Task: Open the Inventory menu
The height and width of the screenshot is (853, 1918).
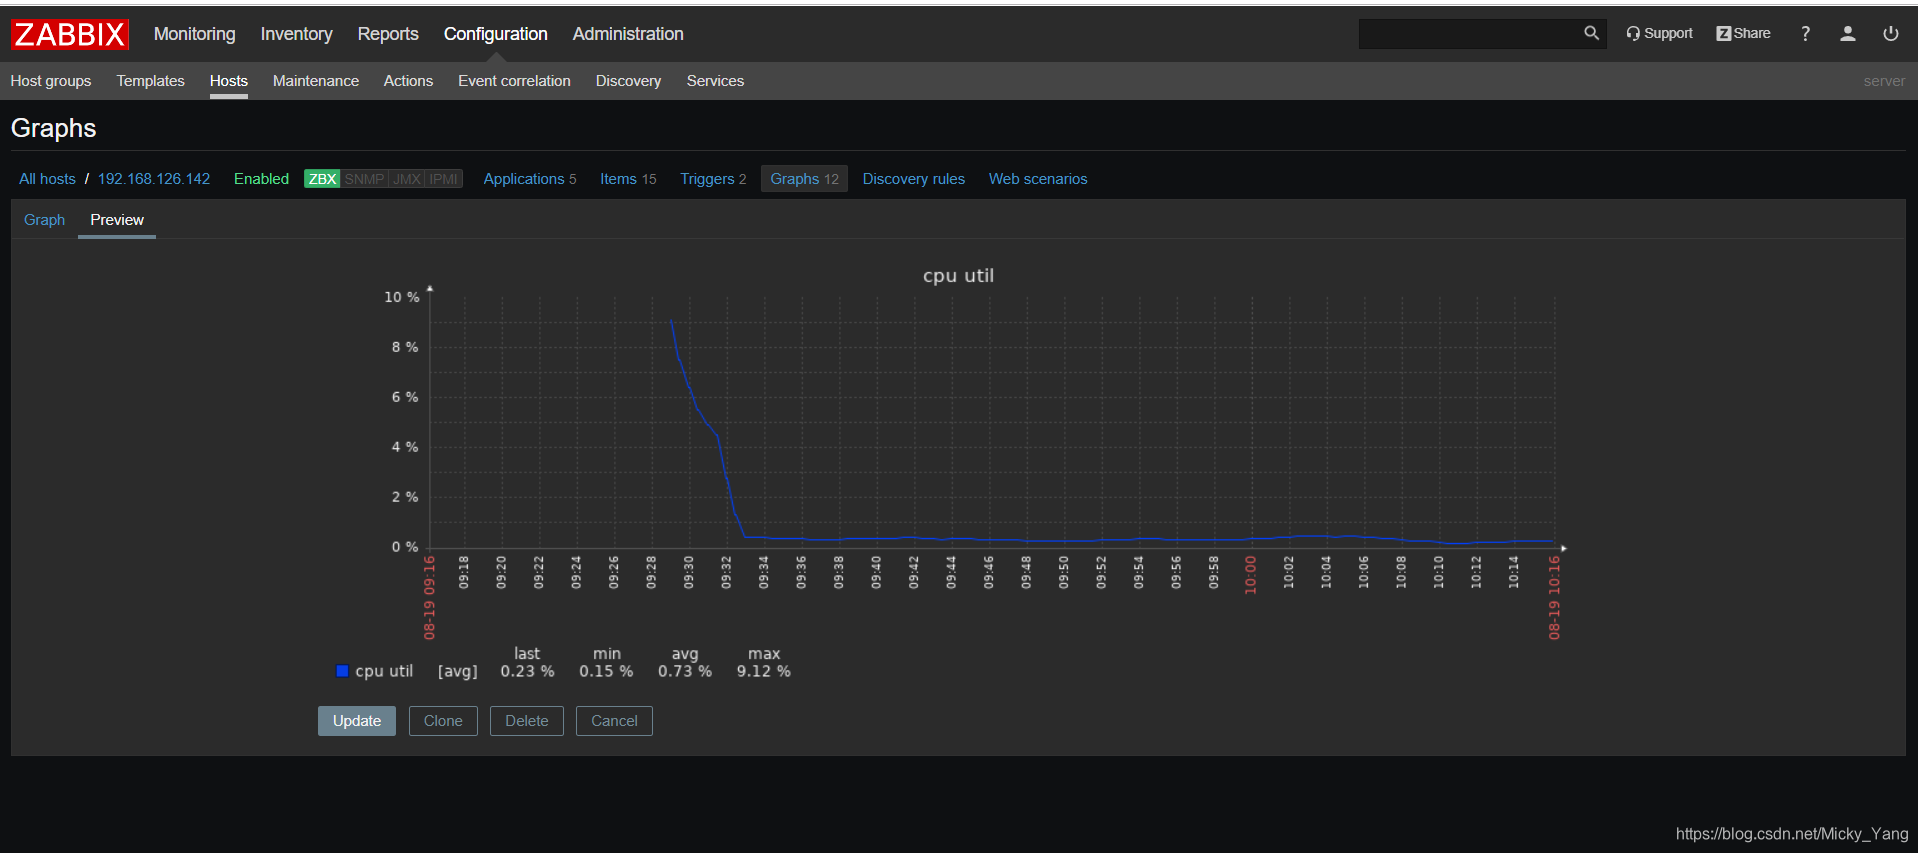Action: click(296, 34)
